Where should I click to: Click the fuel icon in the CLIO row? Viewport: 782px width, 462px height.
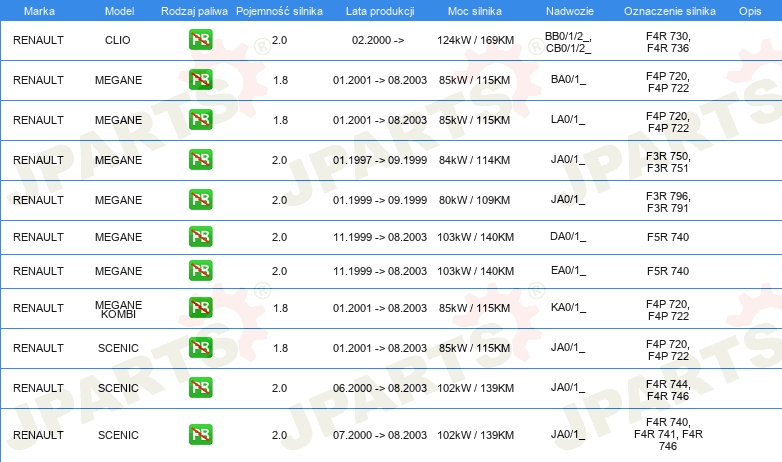(x=200, y=40)
